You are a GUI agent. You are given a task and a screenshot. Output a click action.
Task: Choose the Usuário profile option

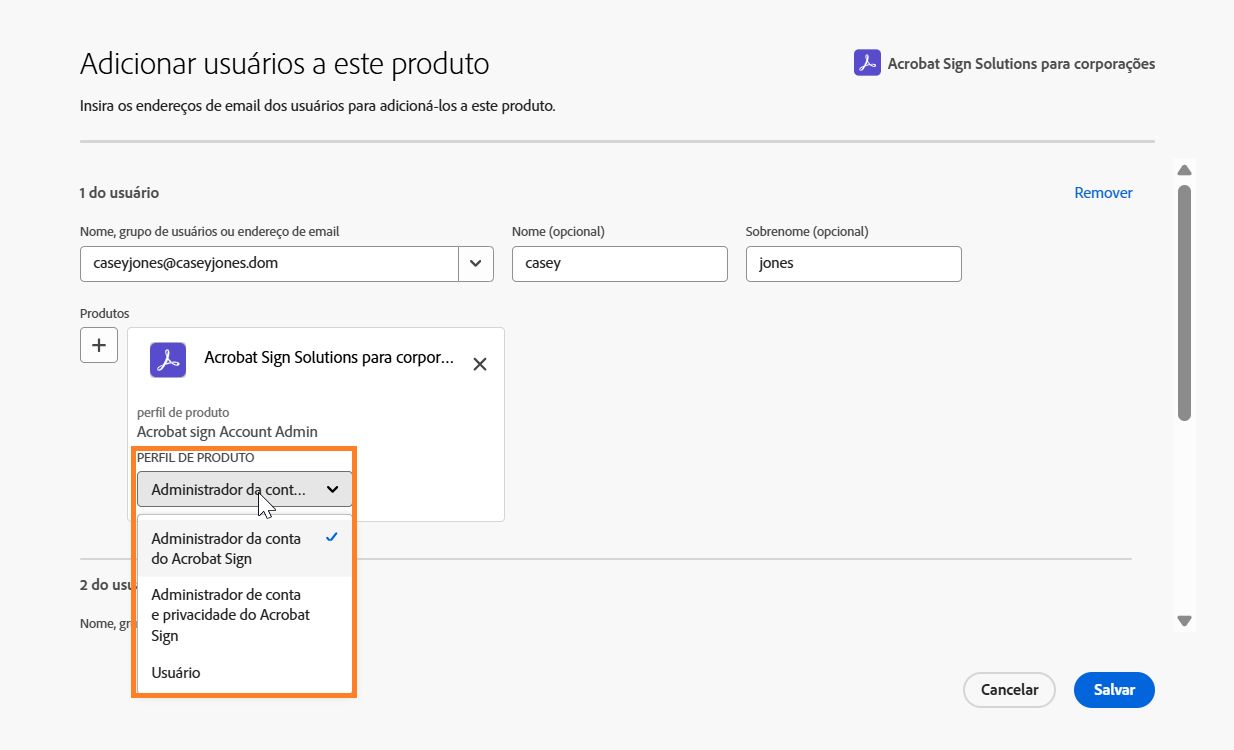tap(176, 672)
